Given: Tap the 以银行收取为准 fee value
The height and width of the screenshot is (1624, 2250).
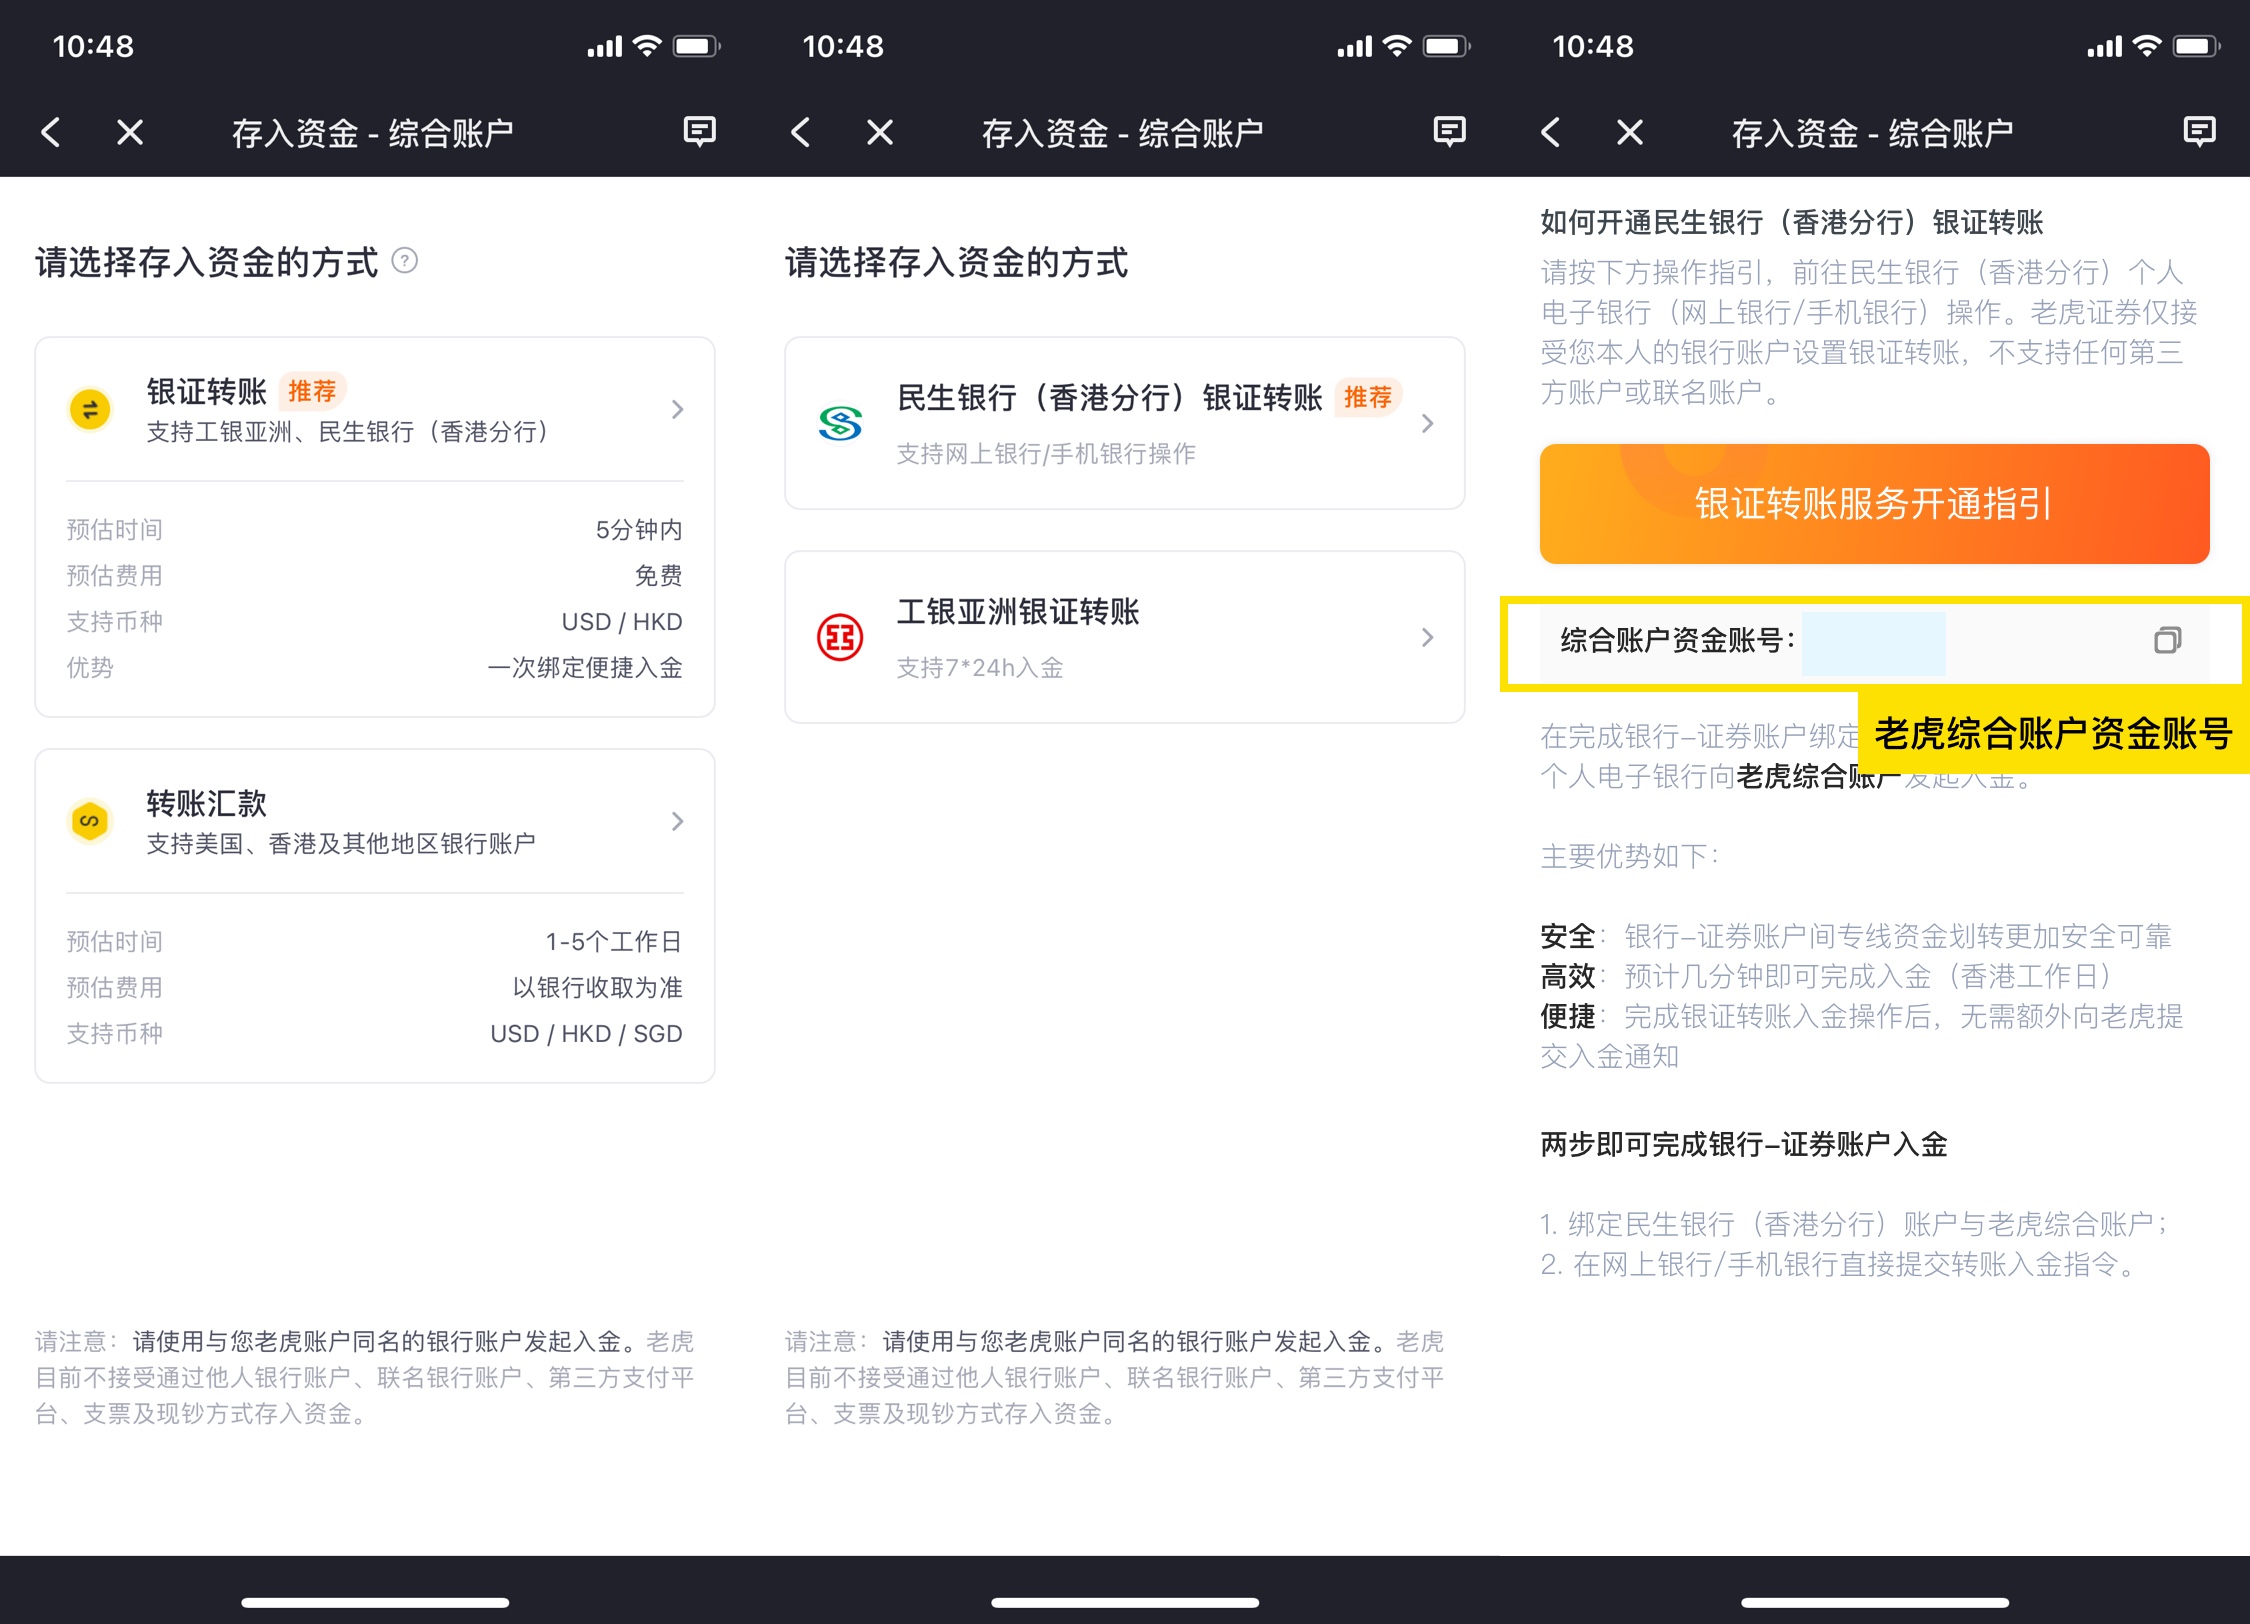Looking at the screenshot, I should click(598, 988).
